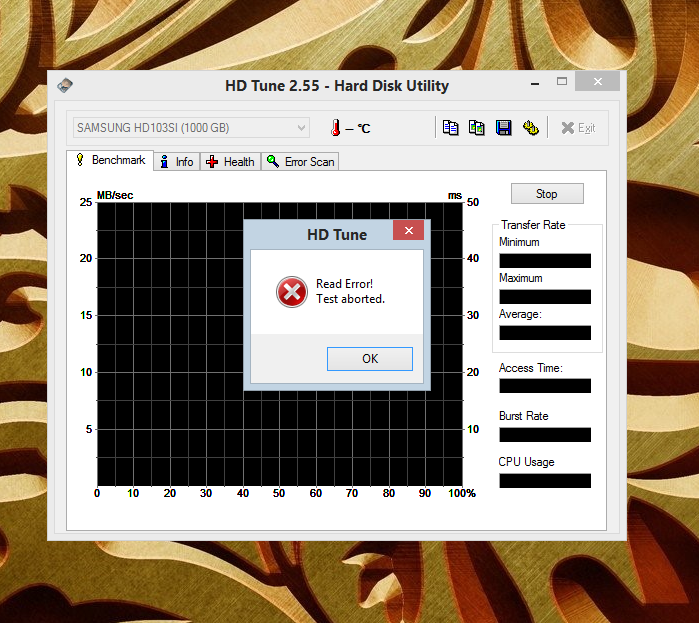699x623 pixels.
Task: Click the 'HD Tune 2.55 - Hard Disk Utility' title
Action: pos(337,86)
